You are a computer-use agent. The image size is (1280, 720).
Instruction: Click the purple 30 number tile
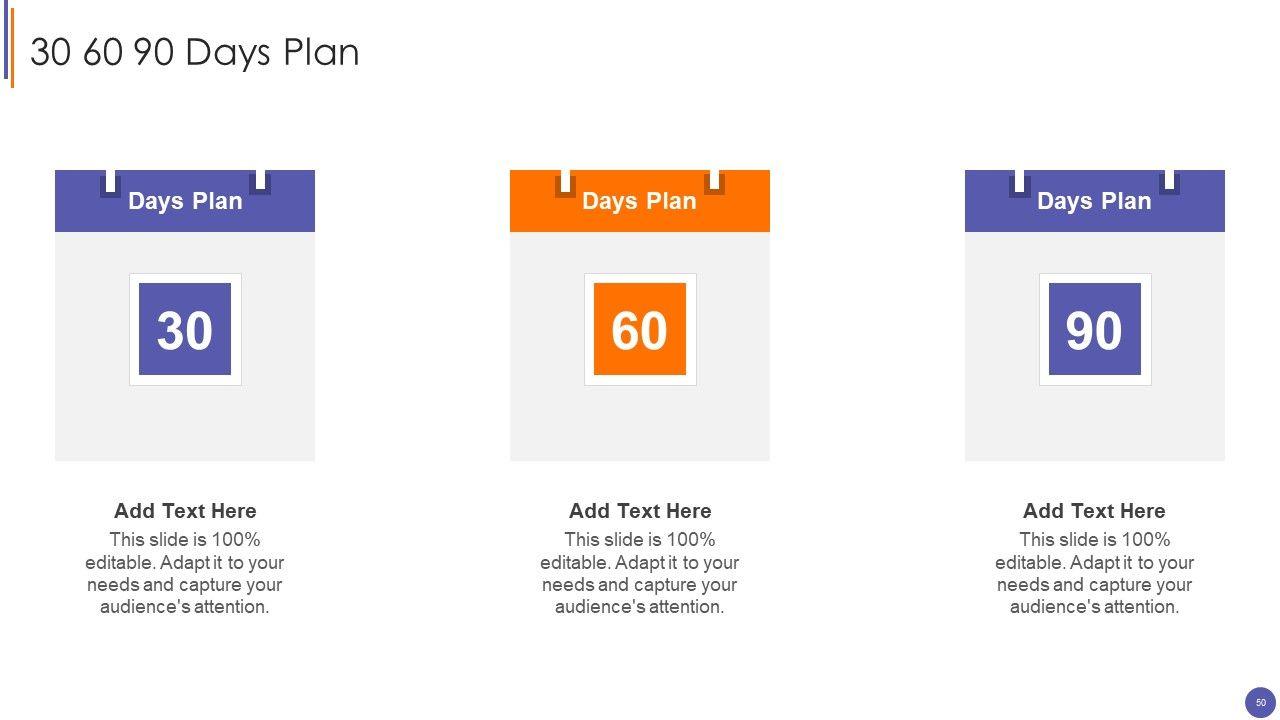(x=185, y=329)
